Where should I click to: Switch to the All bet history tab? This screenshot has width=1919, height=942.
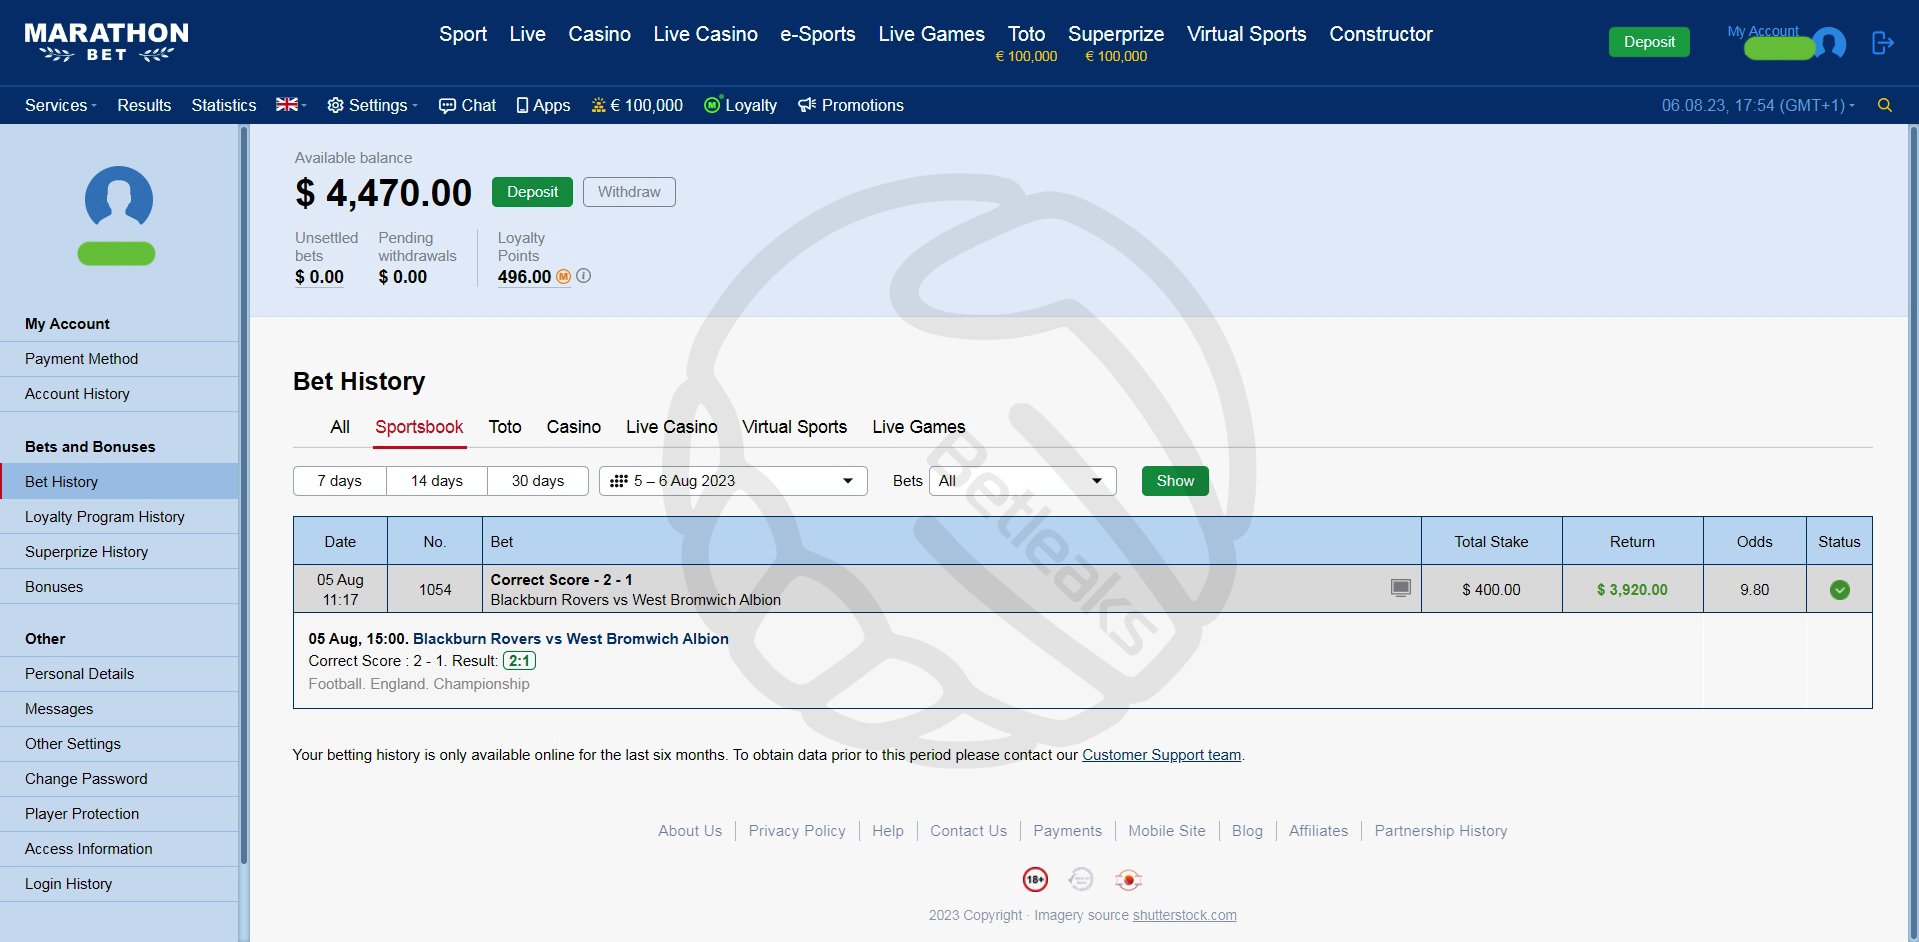340,427
